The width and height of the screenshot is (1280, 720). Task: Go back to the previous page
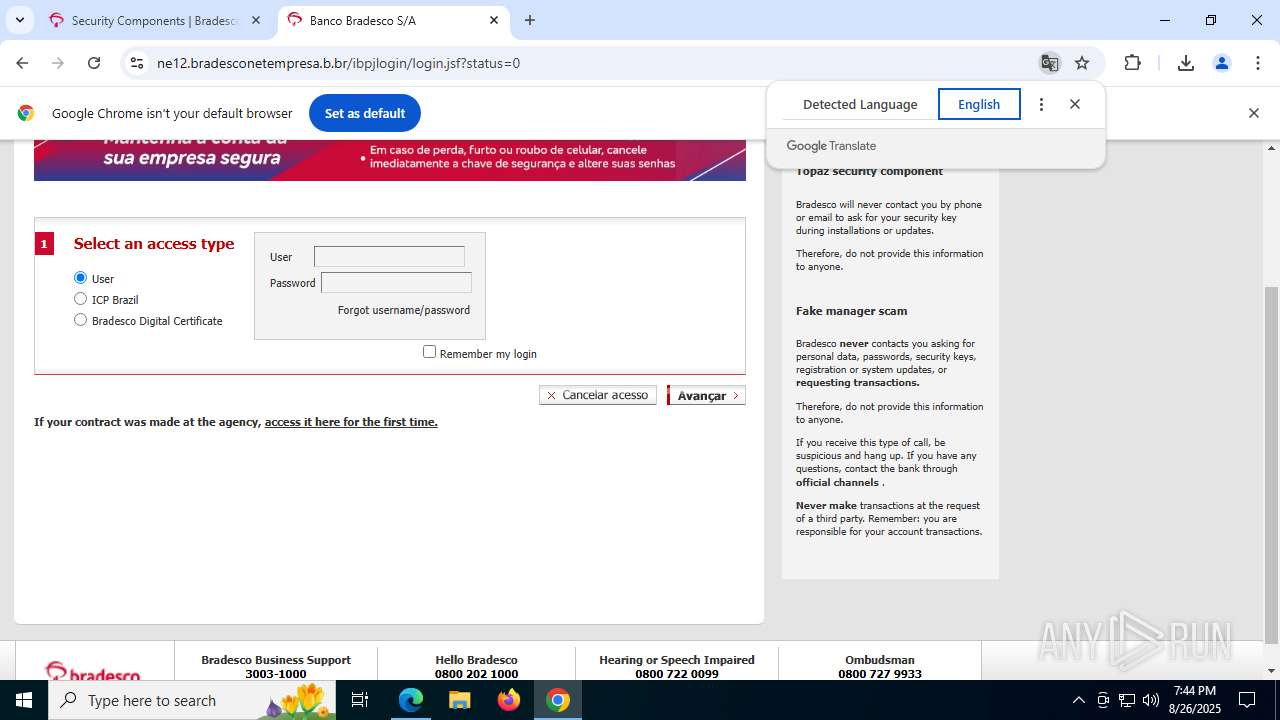point(22,63)
